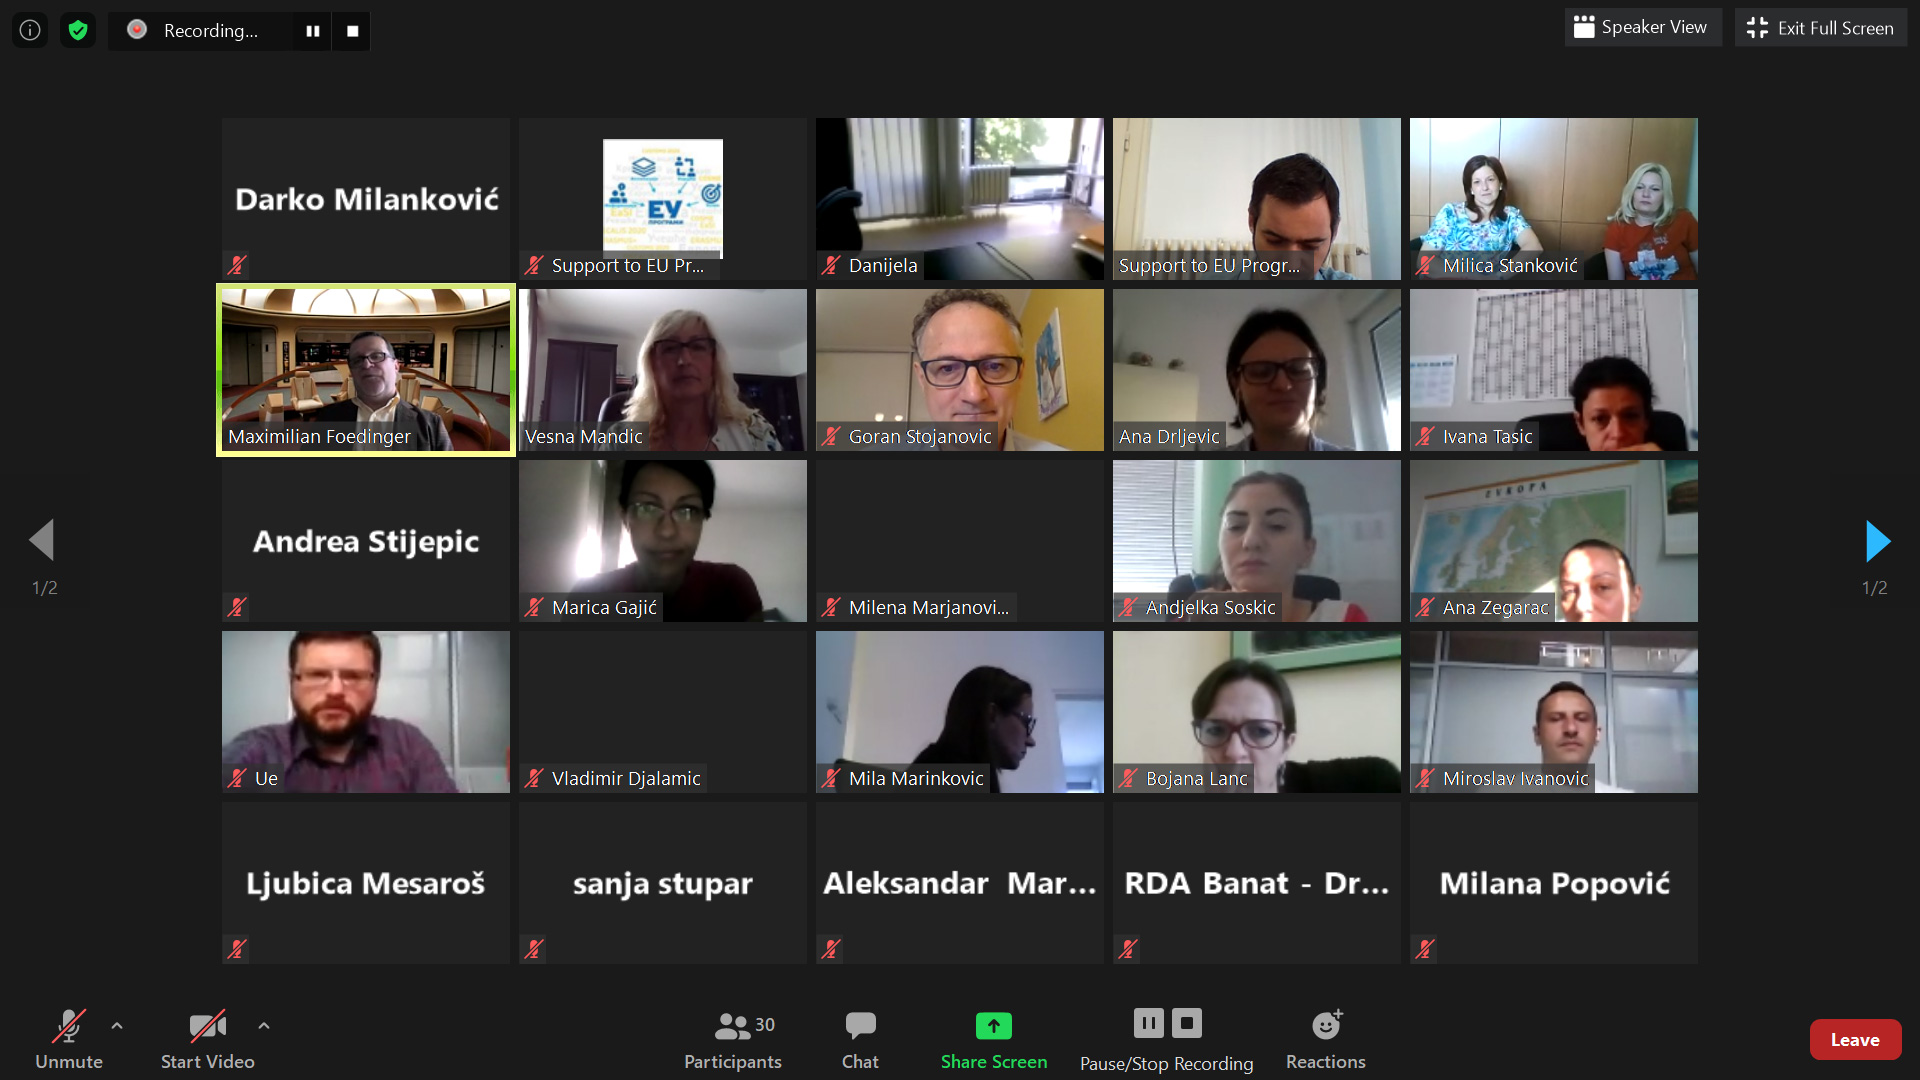Expand video options arrow next to Start Video
Viewport: 1920px width, 1080px height.
[x=264, y=1026]
